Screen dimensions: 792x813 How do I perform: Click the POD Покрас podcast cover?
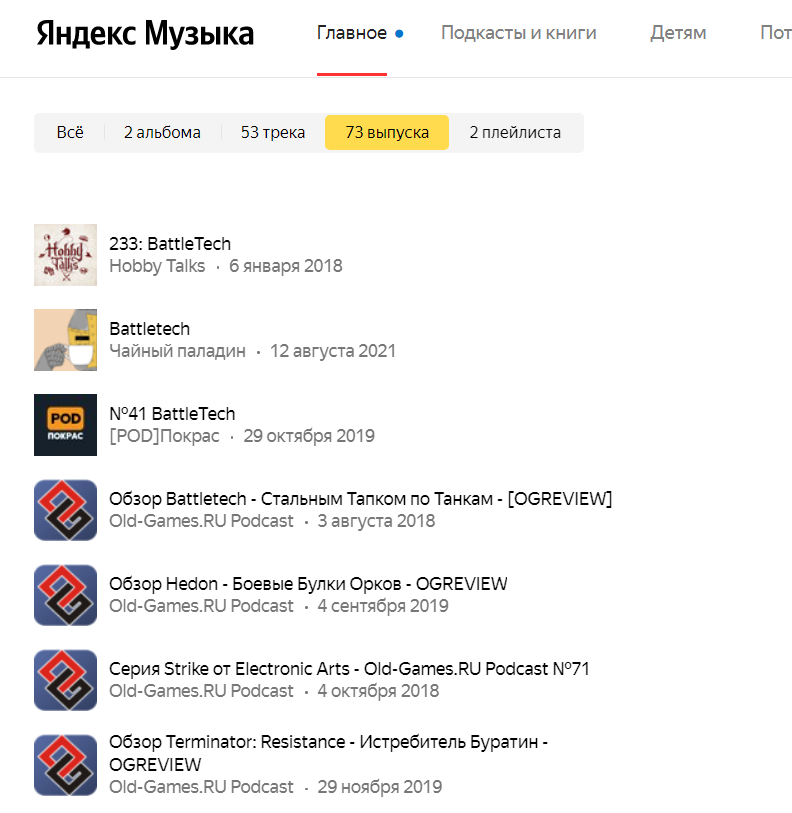coord(65,425)
